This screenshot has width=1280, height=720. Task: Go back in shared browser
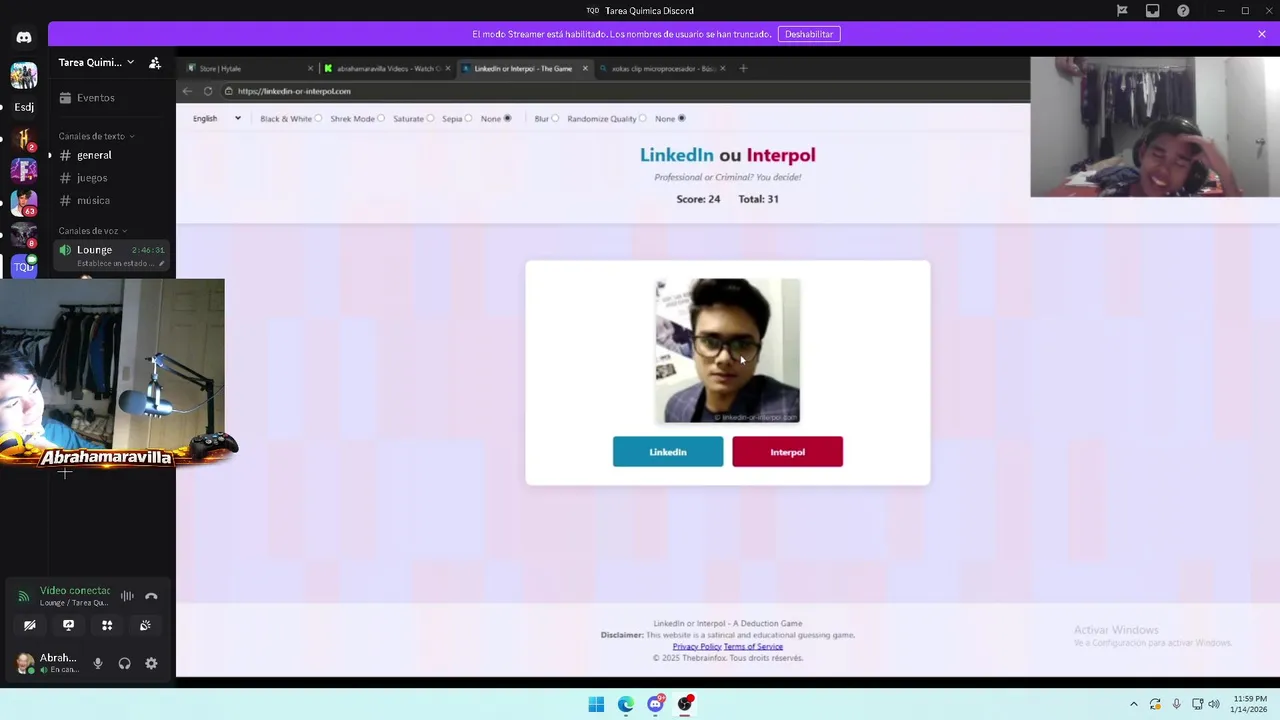point(187,91)
